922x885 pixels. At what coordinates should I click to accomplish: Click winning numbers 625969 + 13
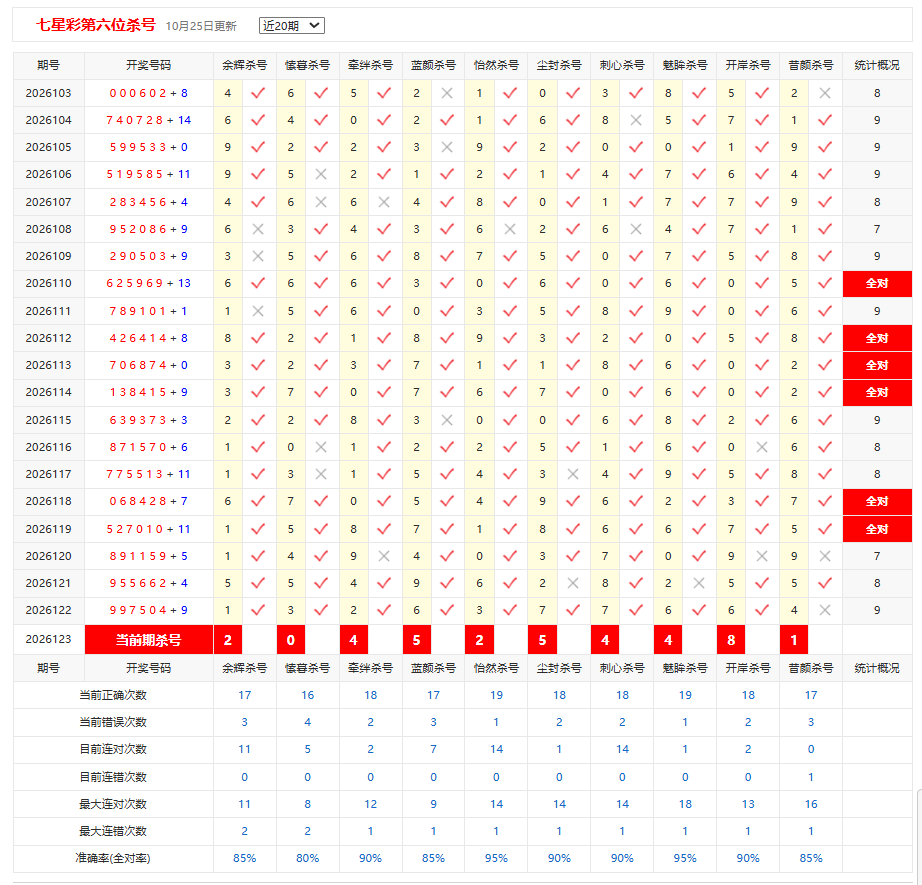(149, 283)
